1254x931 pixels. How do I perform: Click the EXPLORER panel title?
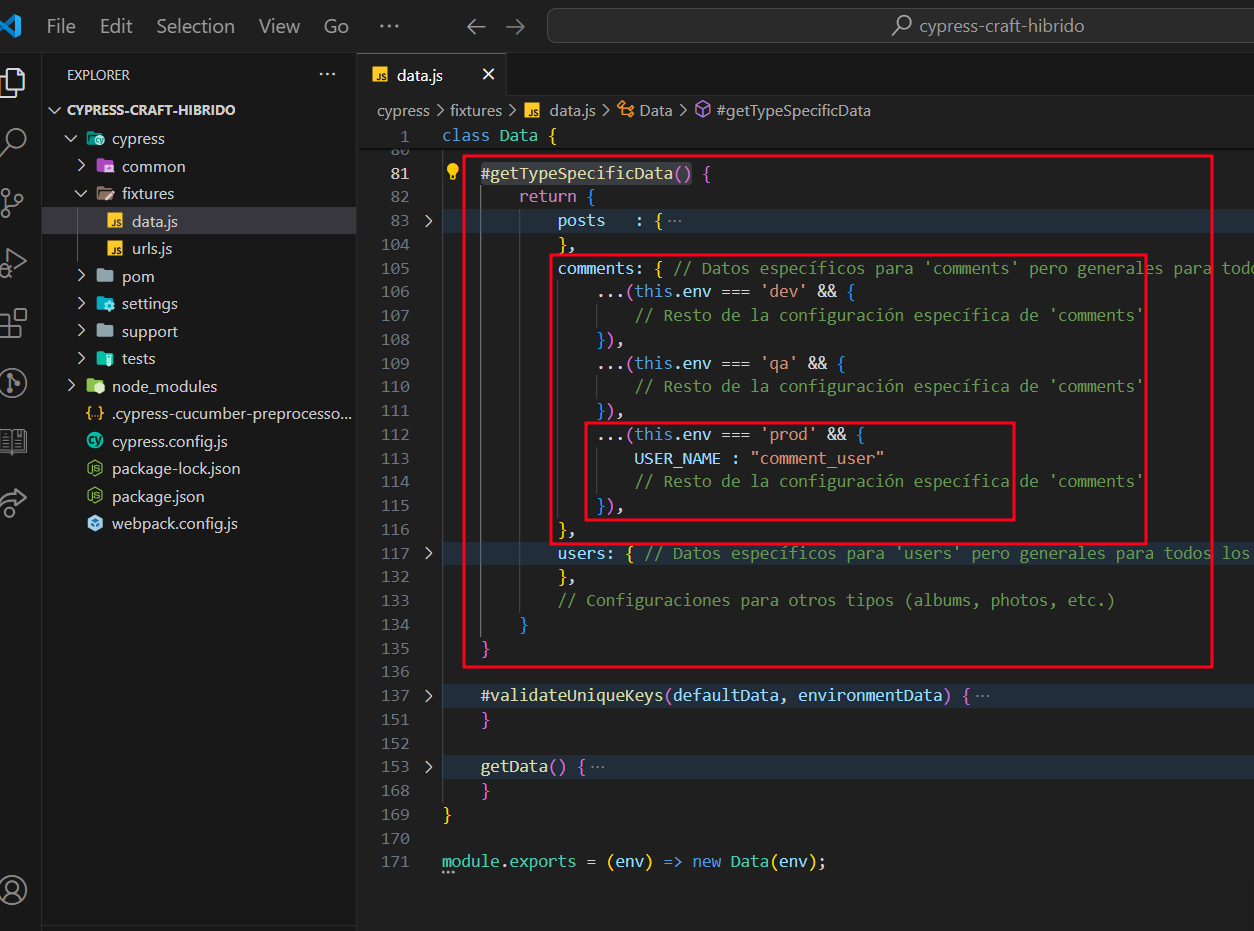(98, 75)
